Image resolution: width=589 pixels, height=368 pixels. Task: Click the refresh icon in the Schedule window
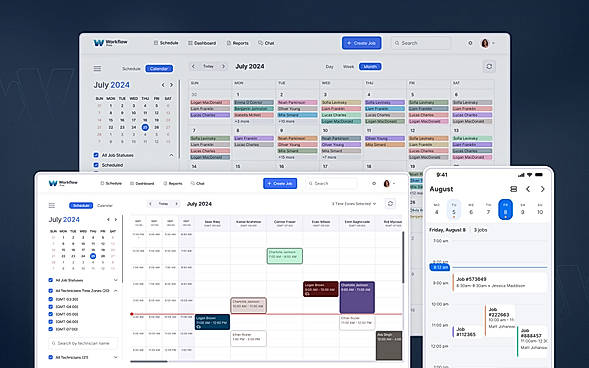click(390, 204)
